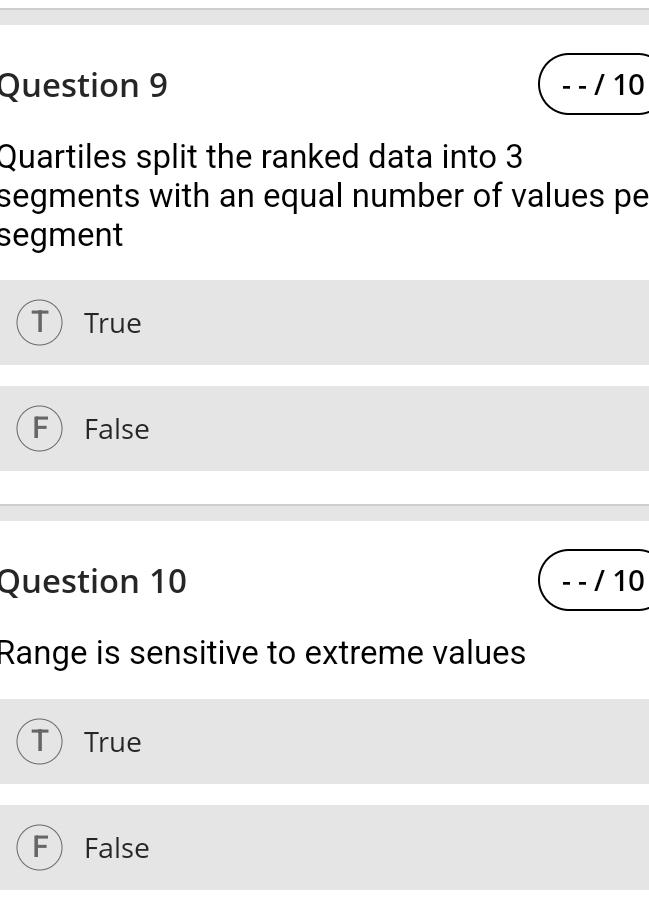Click the Question 9 heading
This screenshot has height=906, width=649.
[84, 86]
